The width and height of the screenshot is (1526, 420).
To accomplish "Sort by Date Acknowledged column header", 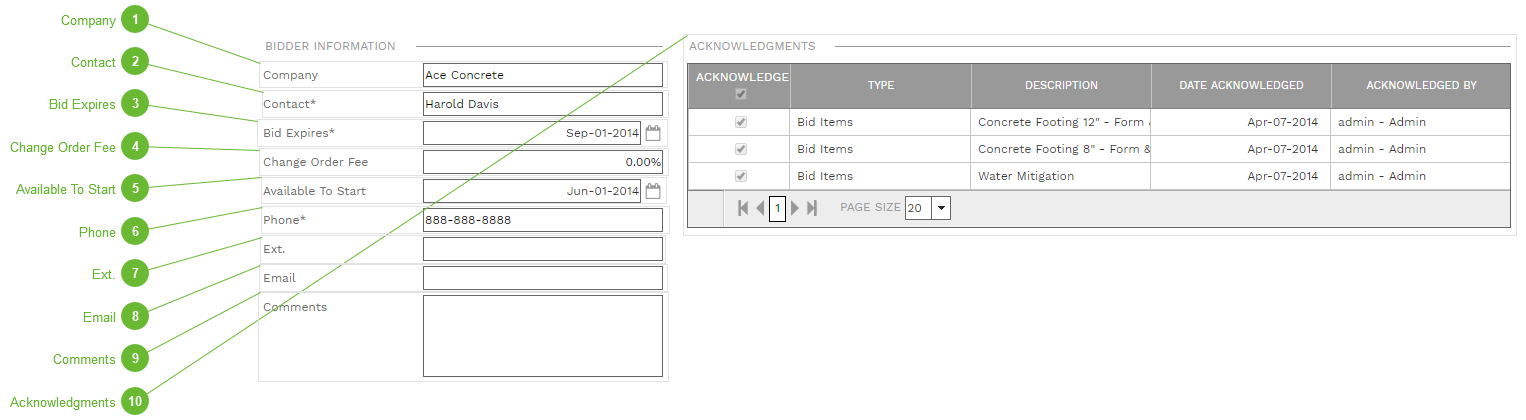I will [x=1241, y=86].
